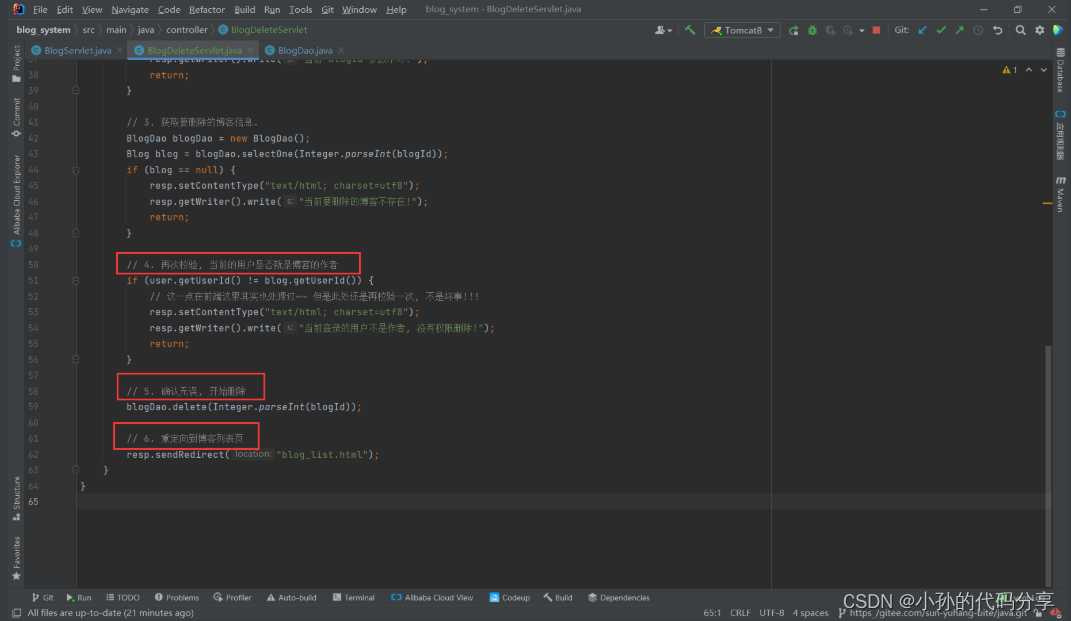
Task: Go to the previous highlighted problem arrow
Action: tap(1029, 70)
